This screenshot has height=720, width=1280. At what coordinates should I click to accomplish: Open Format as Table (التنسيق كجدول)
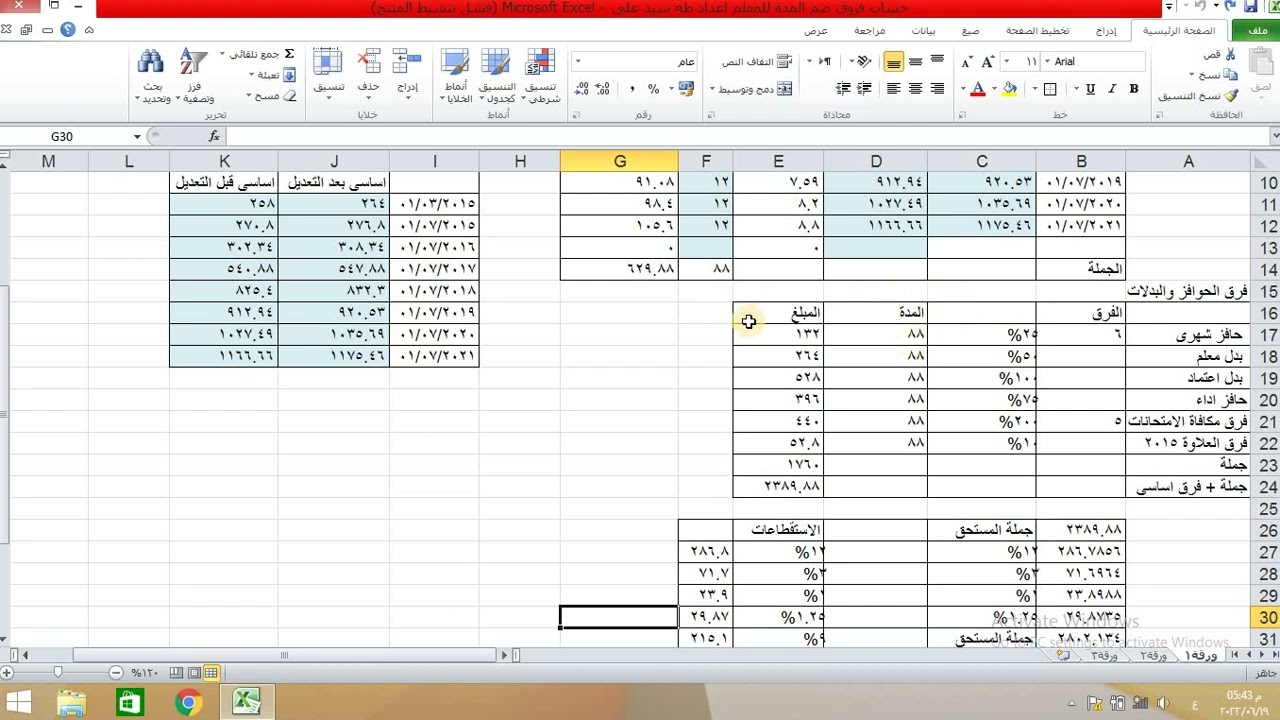[x=497, y=76]
